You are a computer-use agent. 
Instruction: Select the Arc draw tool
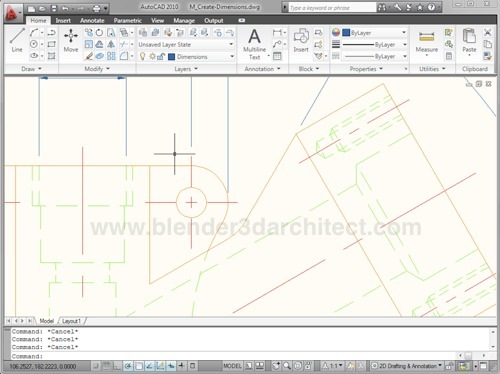click(x=34, y=32)
